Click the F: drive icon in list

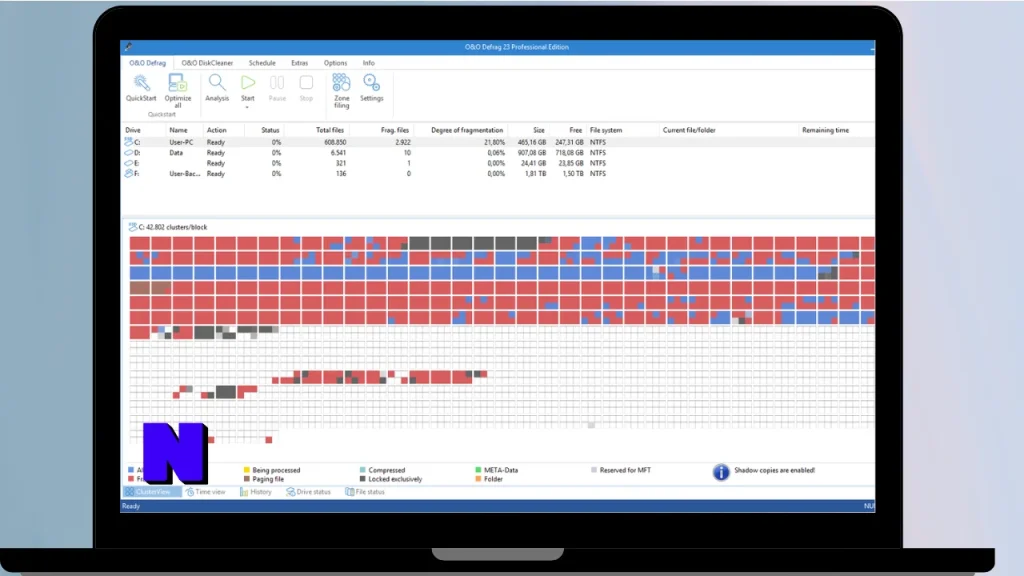point(129,174)
